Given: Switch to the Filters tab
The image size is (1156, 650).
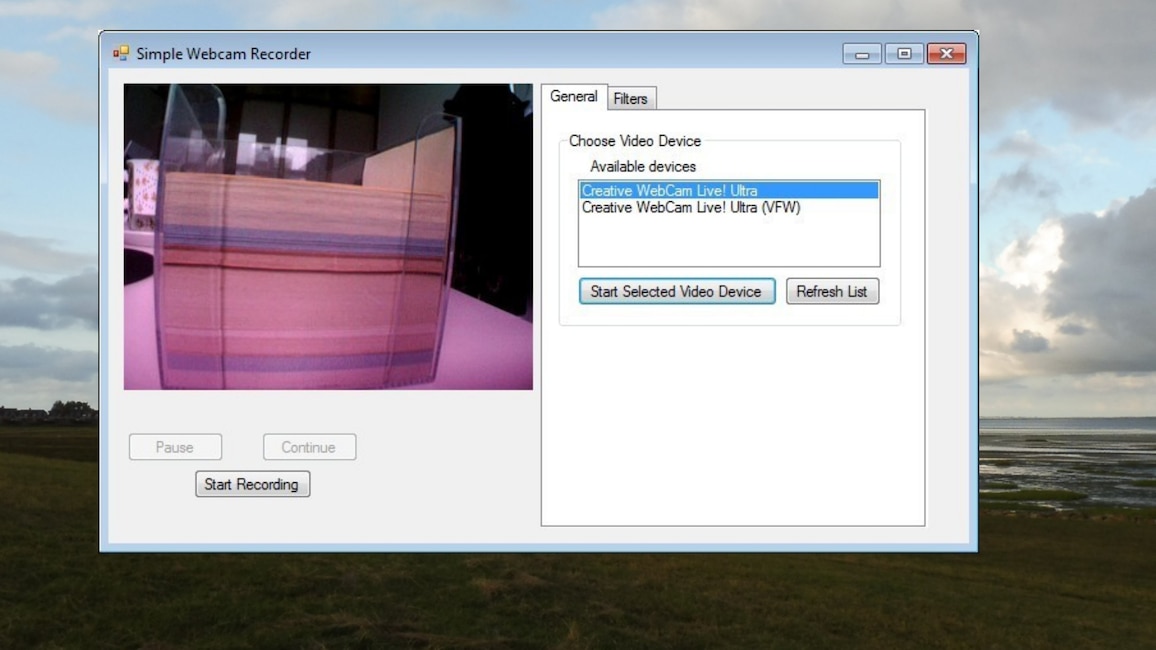Looking at the screenshot, I should coord(631,98).
